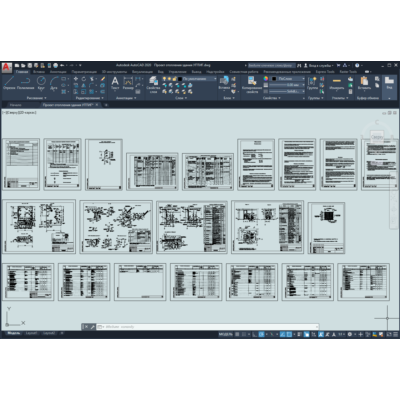The image size is (400, 400).
Task: Expand the Рисование panel dropdown
Action: (x=37, y=98)
